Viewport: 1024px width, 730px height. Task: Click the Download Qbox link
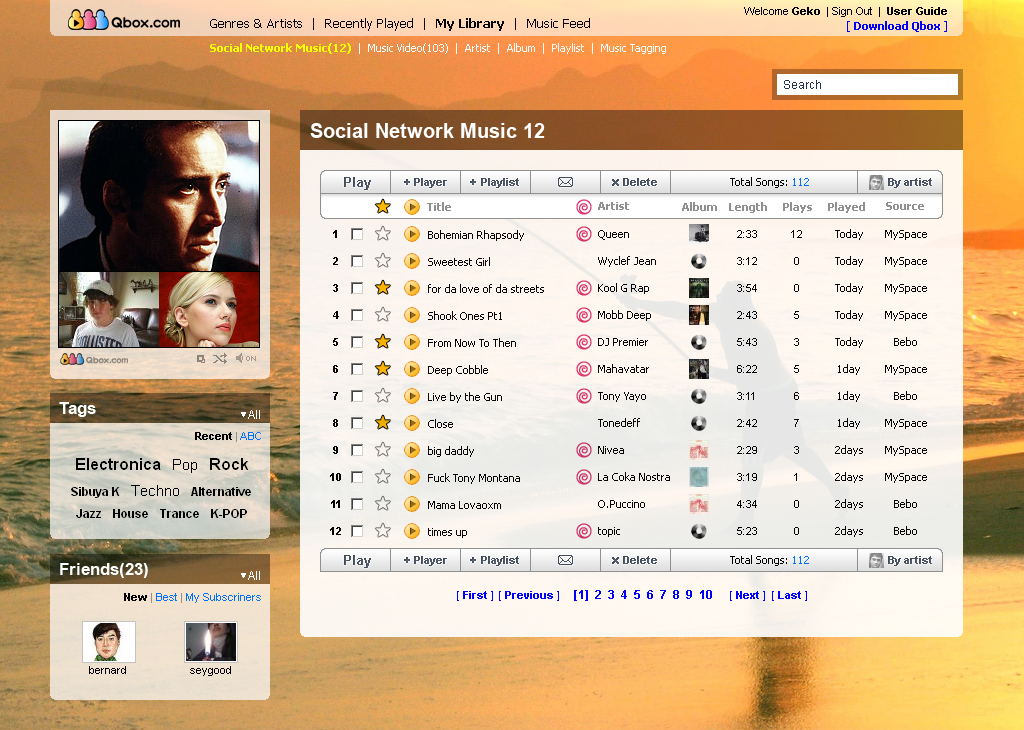click(x=897, y=26)
